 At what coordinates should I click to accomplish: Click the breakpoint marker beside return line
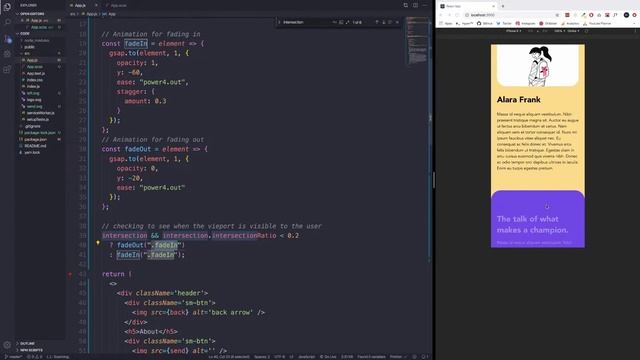pos(70,274)
